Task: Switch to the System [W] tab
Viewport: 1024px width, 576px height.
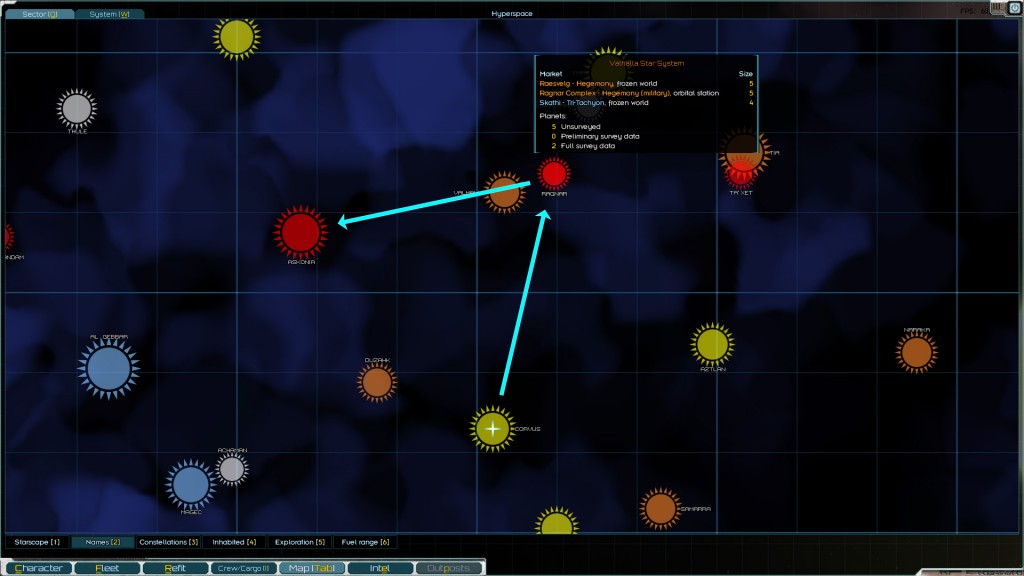Action: tap(109, 14)
